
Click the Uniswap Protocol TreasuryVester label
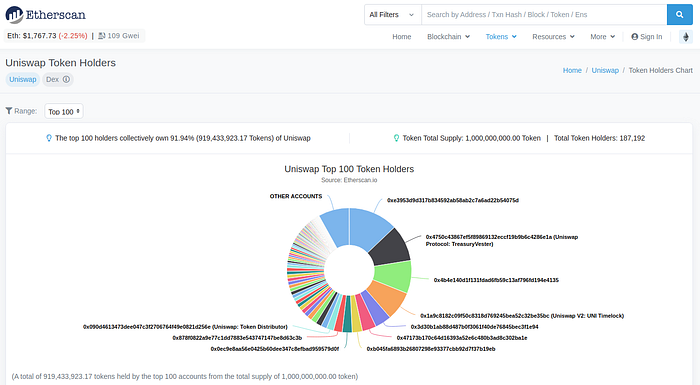click(502, 241)
